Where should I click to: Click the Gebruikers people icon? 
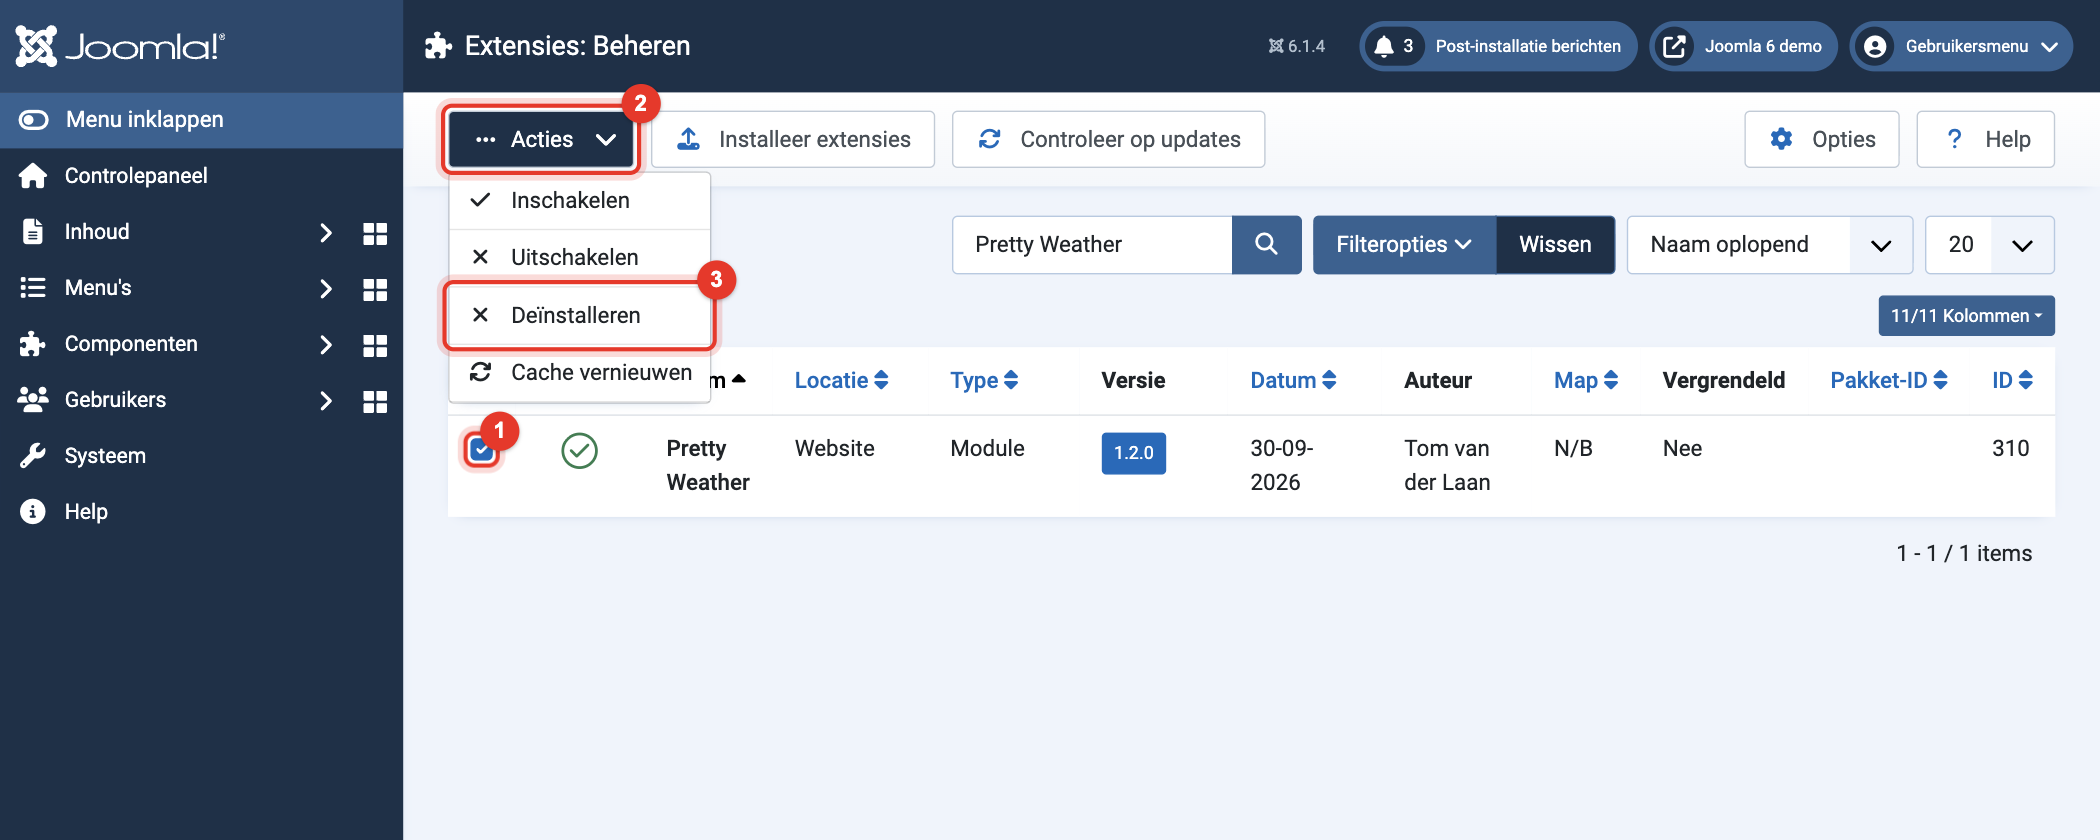pos(33,400)
